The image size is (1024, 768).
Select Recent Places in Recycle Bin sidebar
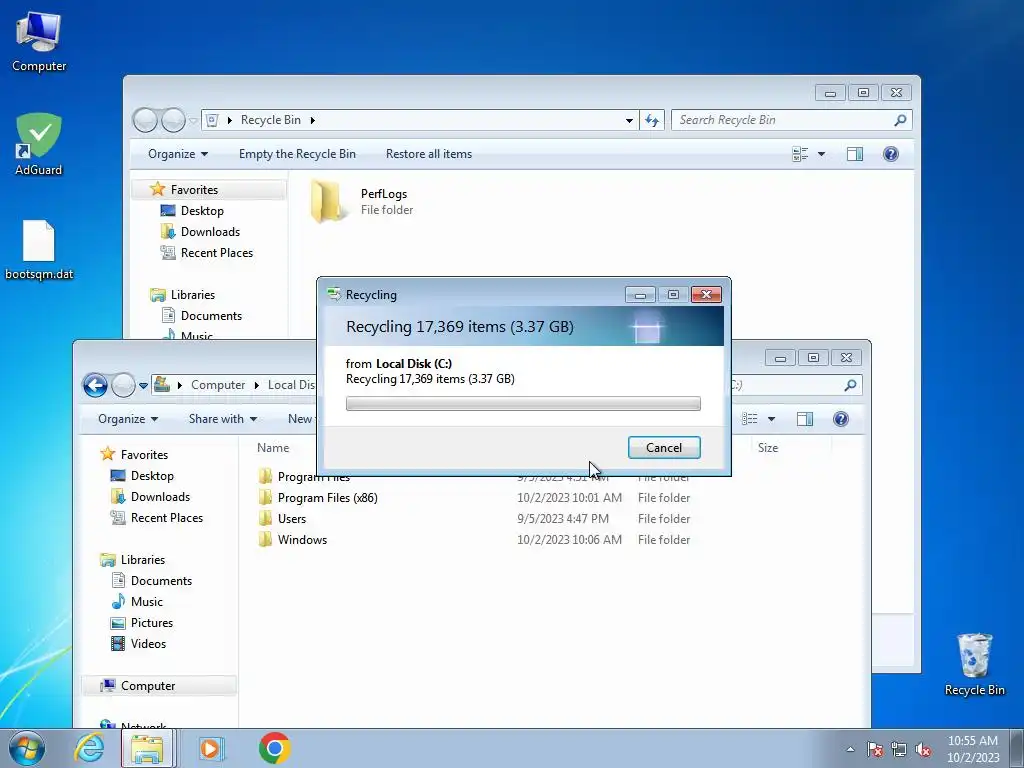click(216, 253)
